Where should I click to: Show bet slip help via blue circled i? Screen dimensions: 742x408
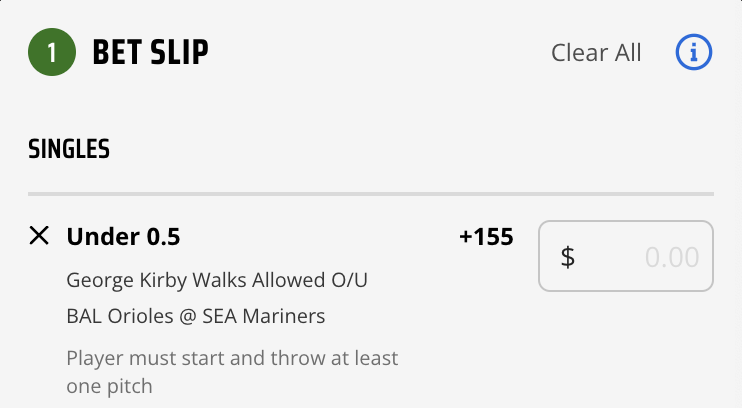693,52
